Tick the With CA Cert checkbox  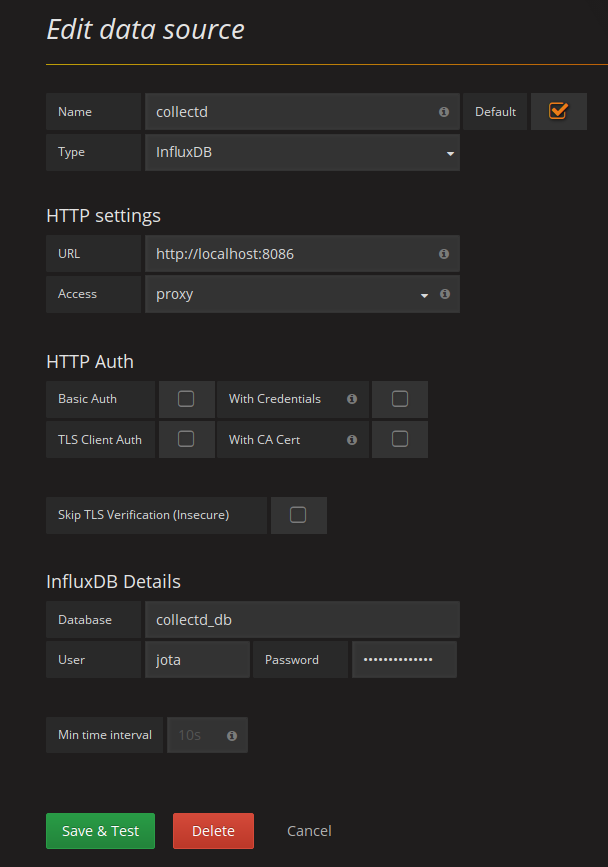click(x=400, y=439)
